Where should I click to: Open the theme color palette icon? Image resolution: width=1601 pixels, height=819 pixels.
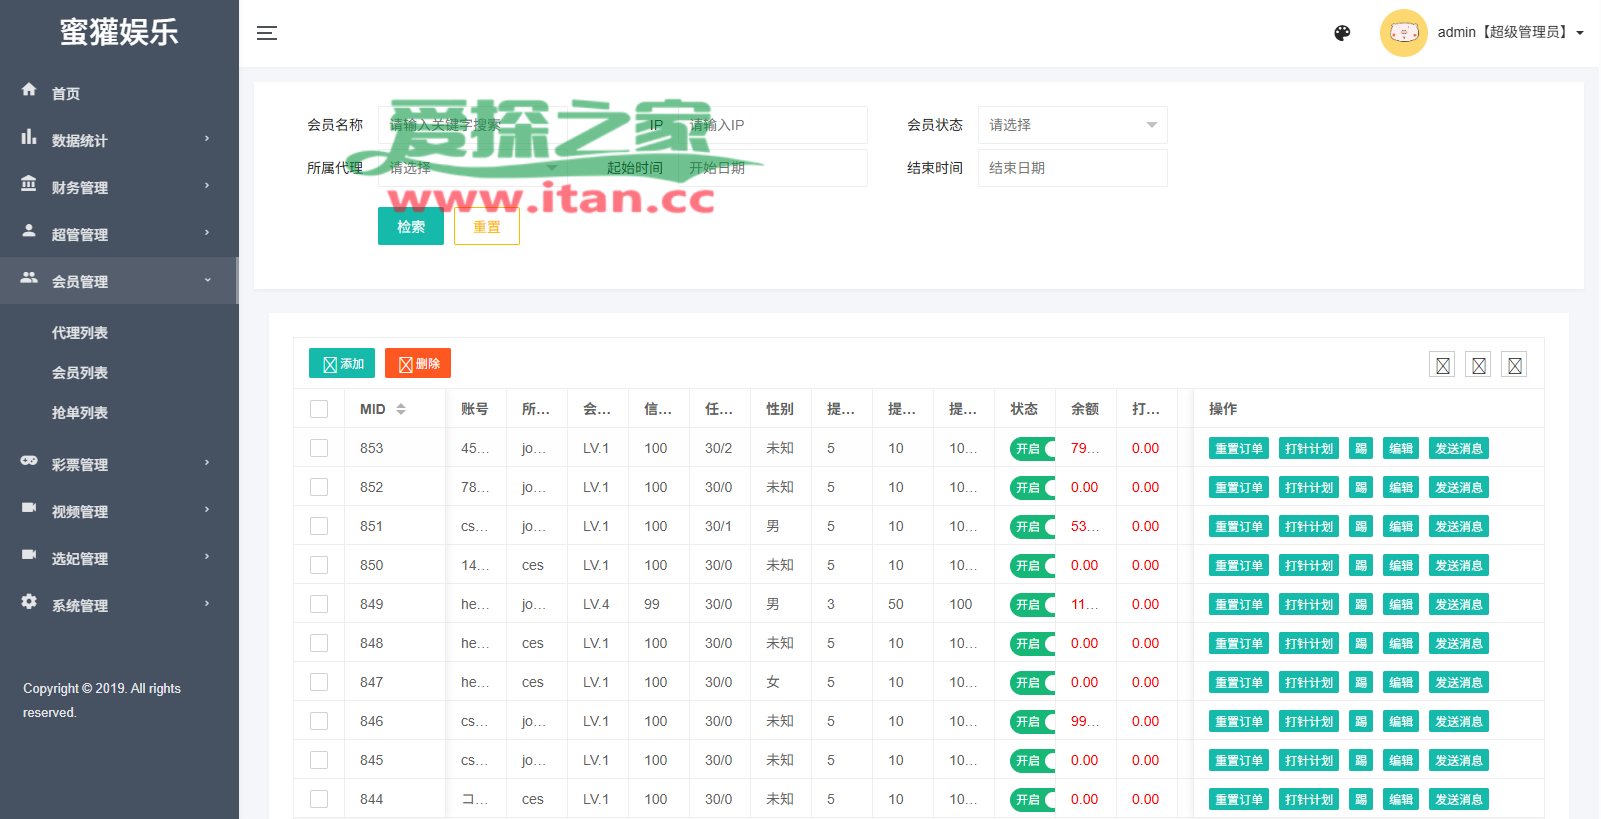click(1342, 33)
